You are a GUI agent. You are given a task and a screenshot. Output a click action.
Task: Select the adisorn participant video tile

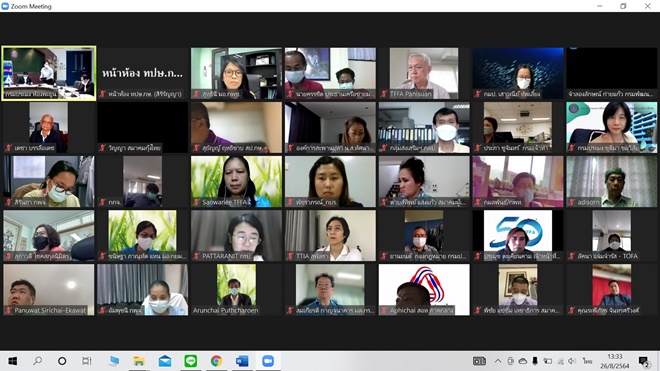pyautogui.click(x=612, y=181)
